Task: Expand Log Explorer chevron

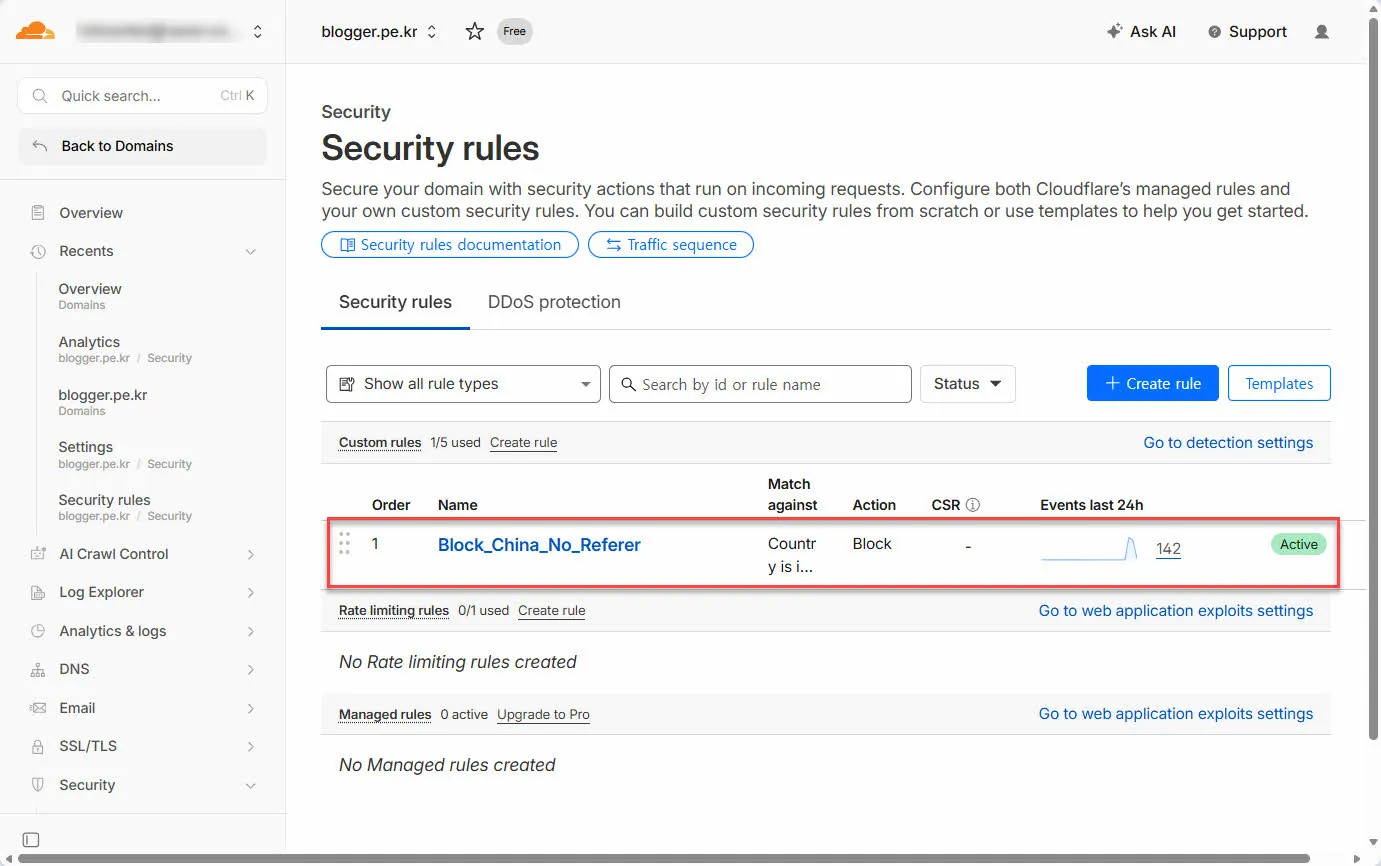Action: (x=251, y=593)
